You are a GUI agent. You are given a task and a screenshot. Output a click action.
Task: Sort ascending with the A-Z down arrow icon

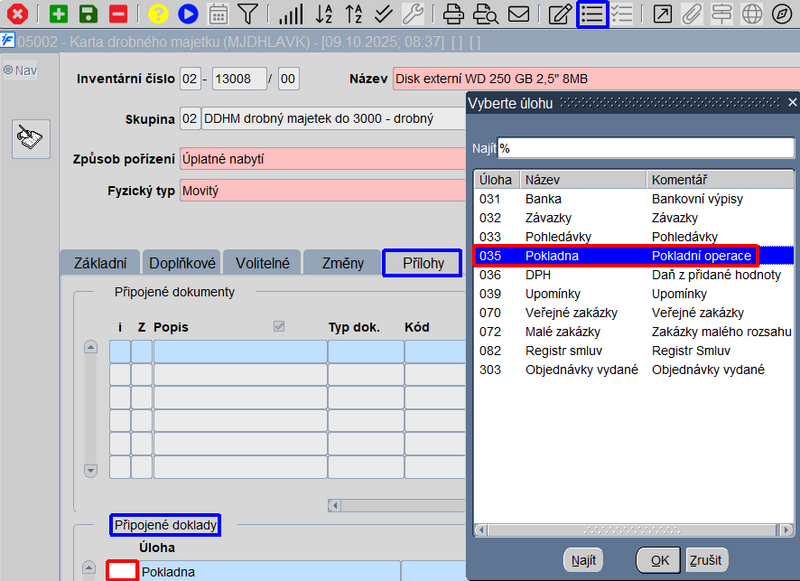tap(323, 14)
